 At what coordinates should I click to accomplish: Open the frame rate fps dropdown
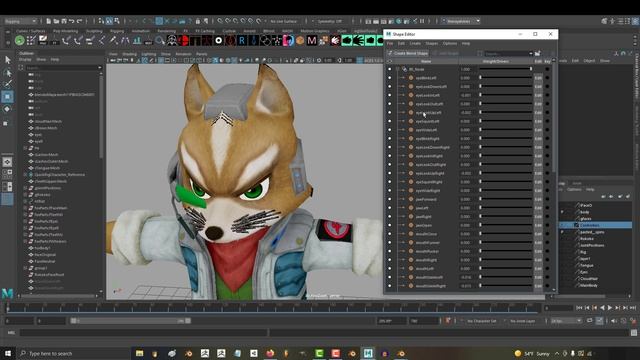(x=566, y=321)
